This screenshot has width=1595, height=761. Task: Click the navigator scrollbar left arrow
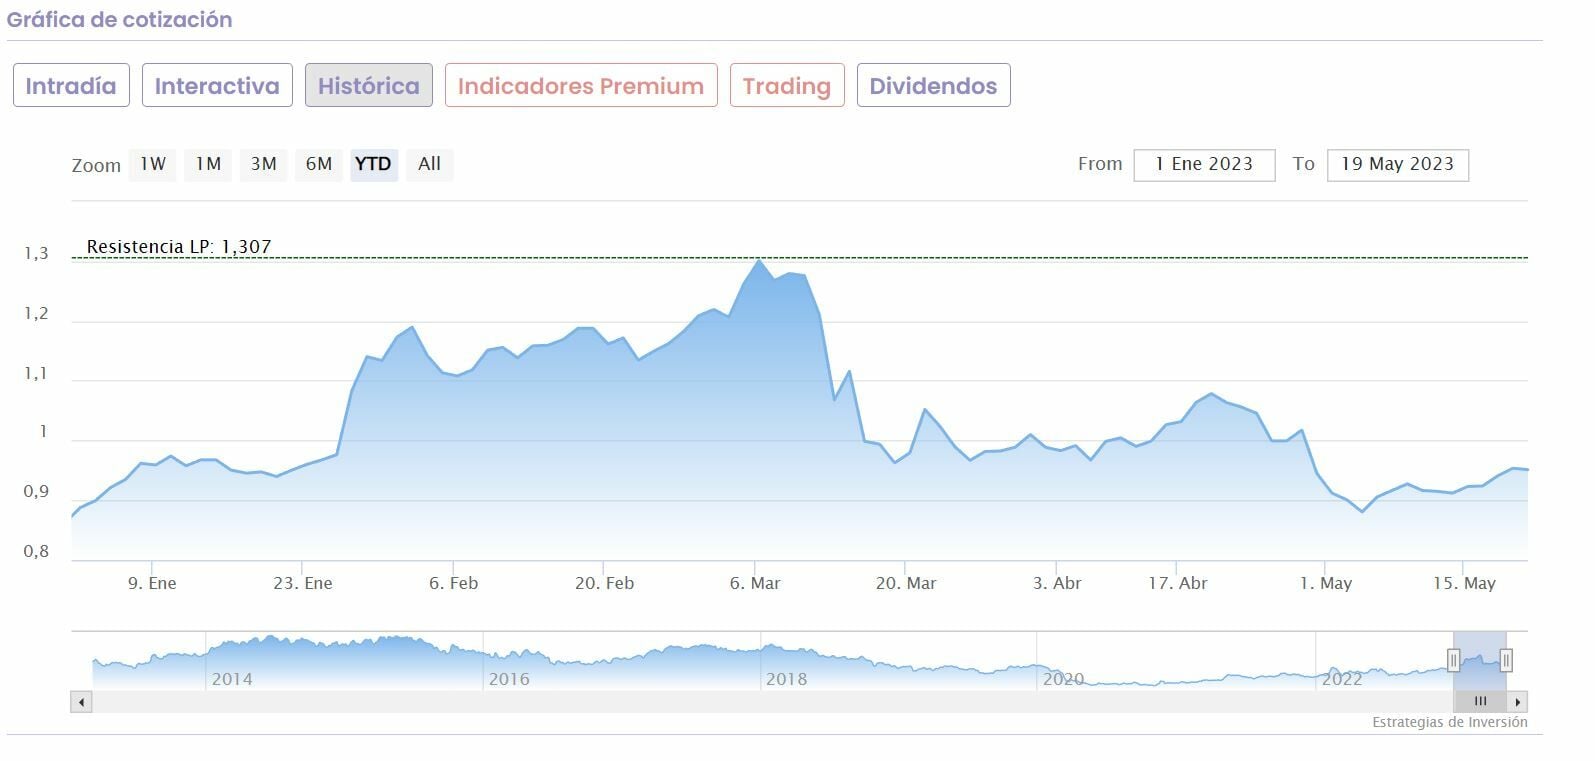[x=81, y=701]
